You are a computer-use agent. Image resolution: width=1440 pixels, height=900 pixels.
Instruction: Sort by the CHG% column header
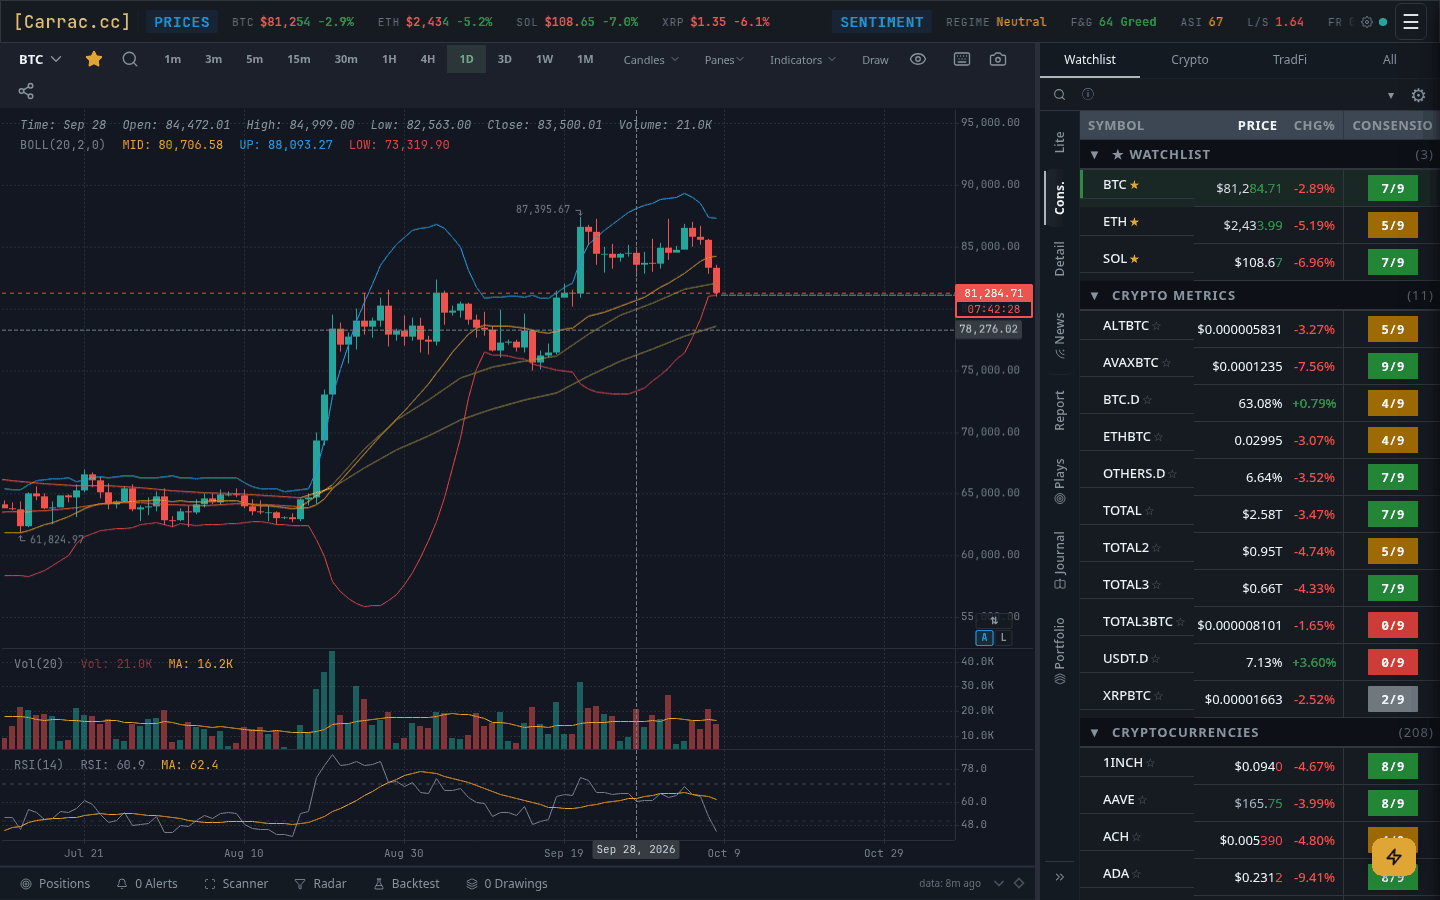click(x=1314, y=125)
